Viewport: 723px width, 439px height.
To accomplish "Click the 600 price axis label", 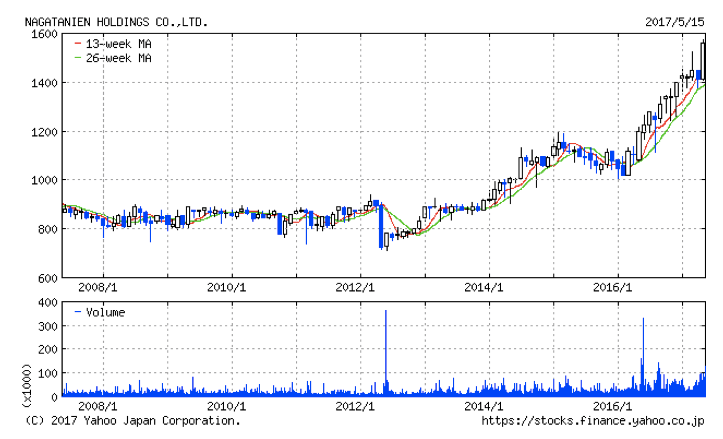I will pos(43,278).
